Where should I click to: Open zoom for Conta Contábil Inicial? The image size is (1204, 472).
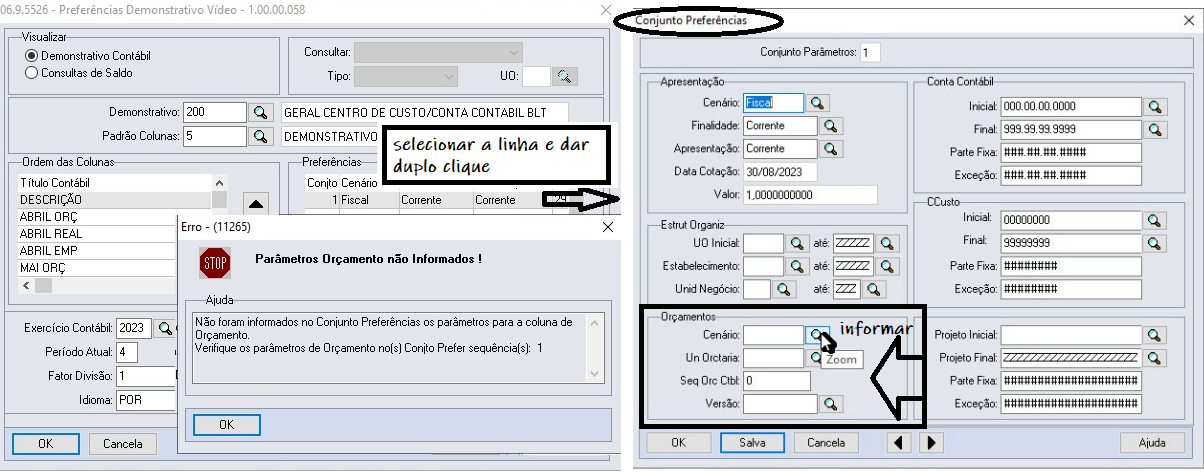click(x=1156, y=107)
